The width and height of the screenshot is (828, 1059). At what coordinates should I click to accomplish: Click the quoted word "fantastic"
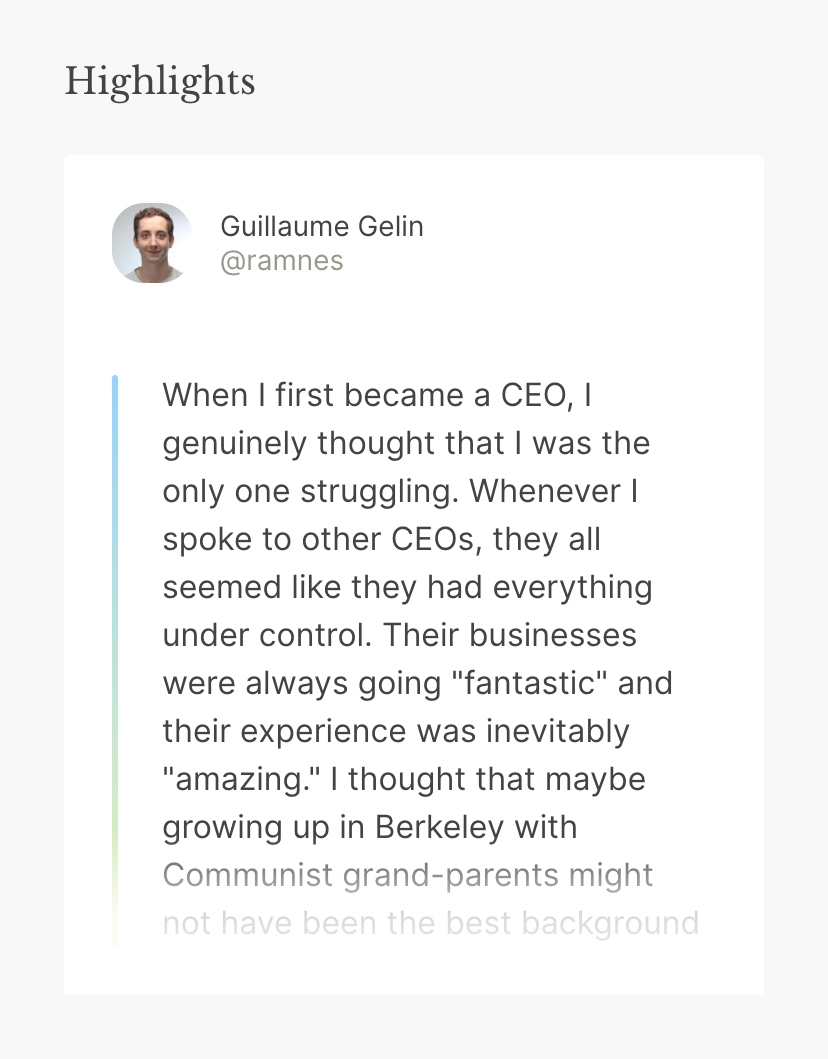coord(531,683)
